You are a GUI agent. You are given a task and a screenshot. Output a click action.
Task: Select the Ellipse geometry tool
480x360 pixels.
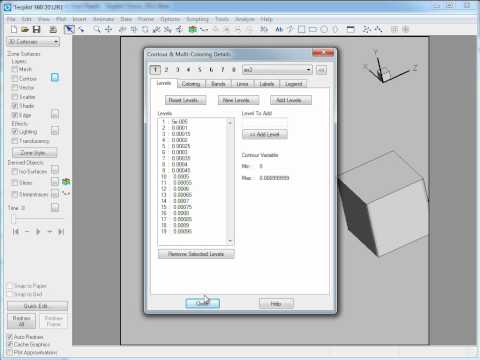pos(335,29)
